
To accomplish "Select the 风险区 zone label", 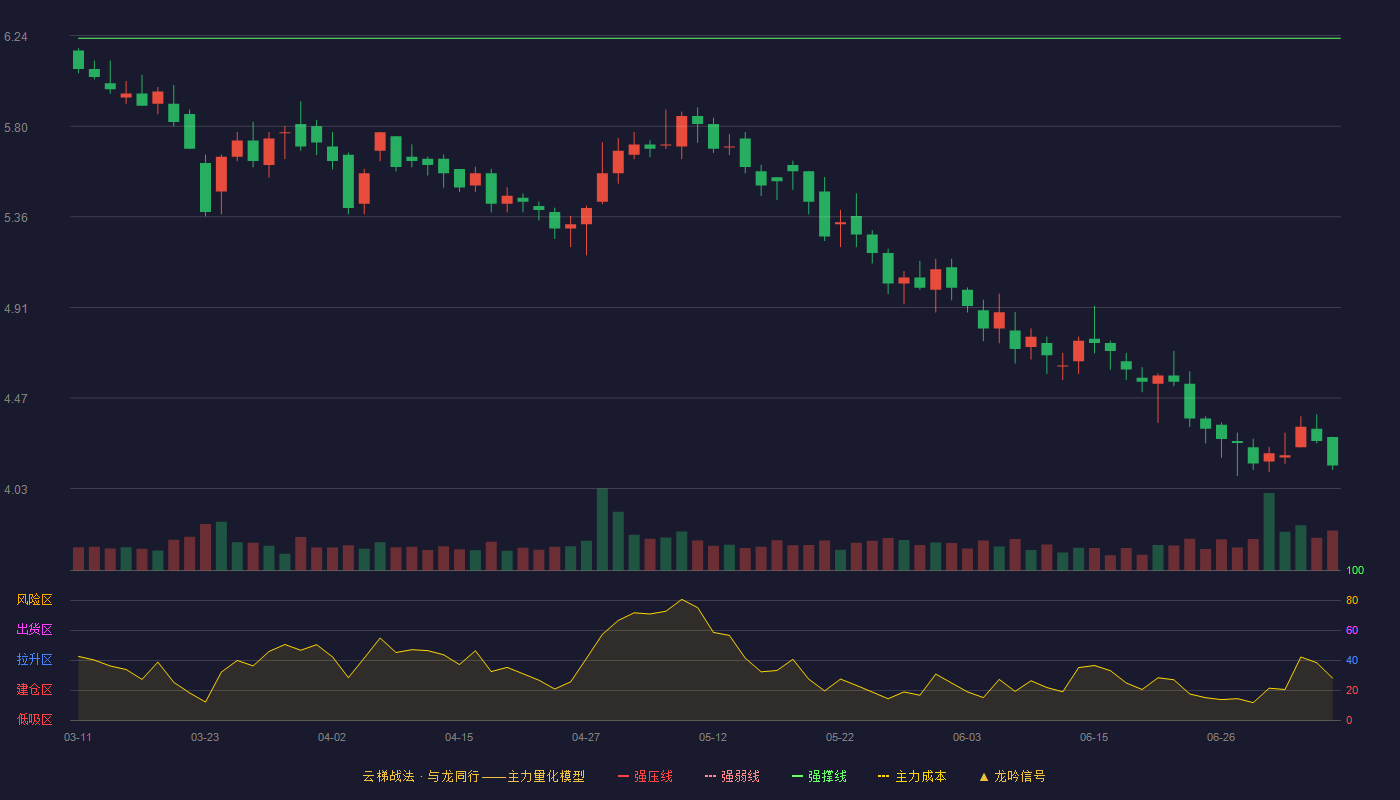I will (x=35, y=600).
